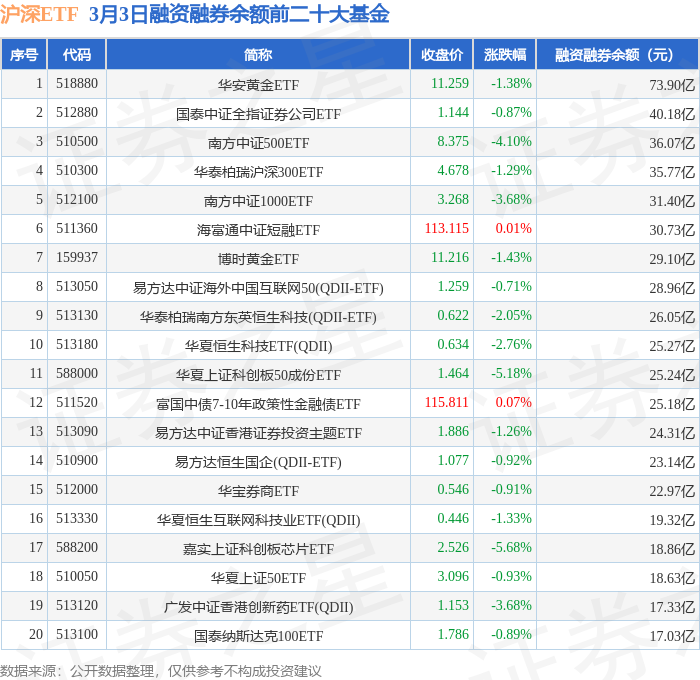Click the -5.18% change value
700x680 pixels.
click(511, 374)
